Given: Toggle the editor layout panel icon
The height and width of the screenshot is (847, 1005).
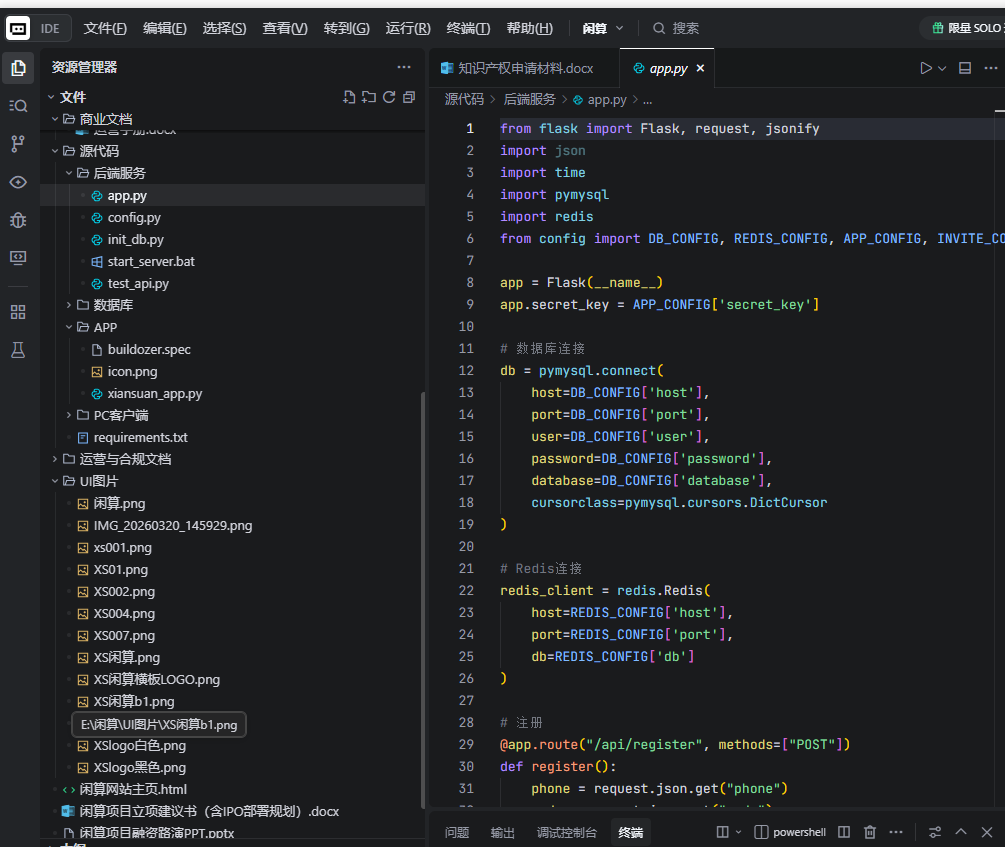Looking at the screenshot, I should click(965, 68).
